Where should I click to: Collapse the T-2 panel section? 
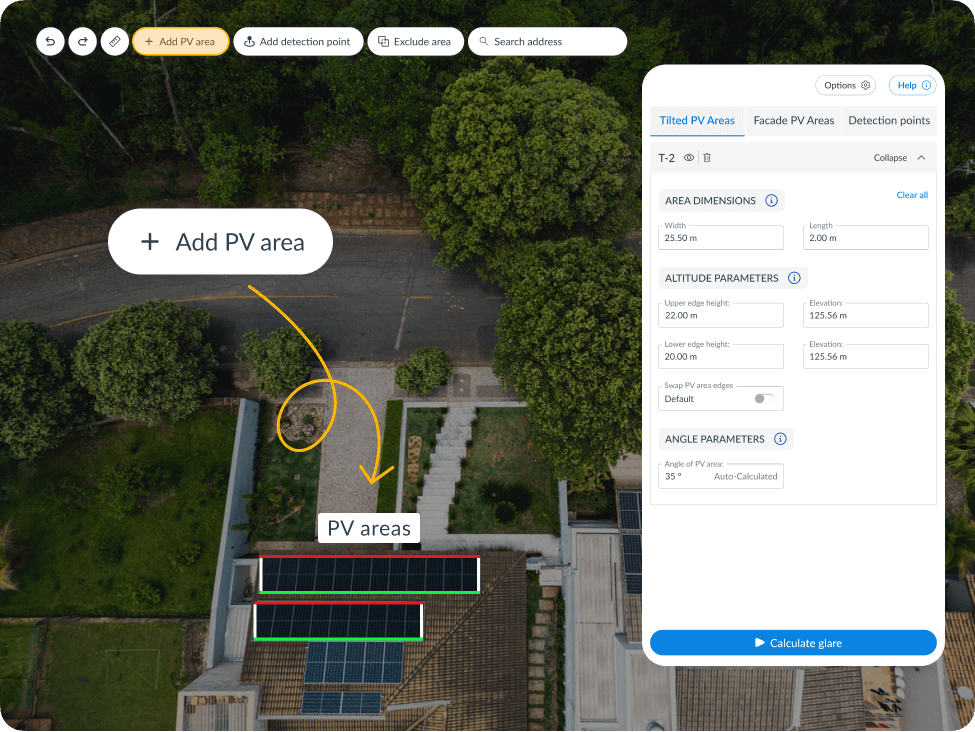pos(899,158)
